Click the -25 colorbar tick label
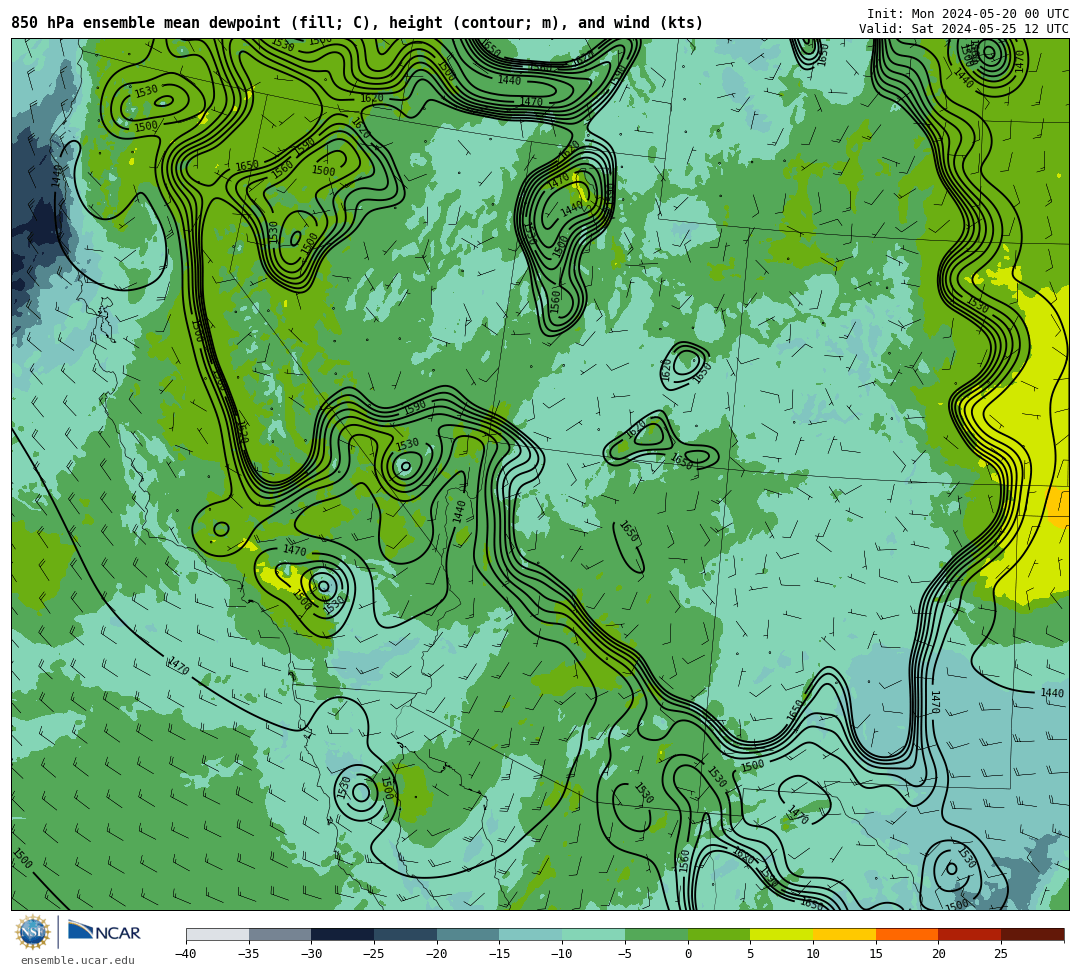The width and height of the screenshot is (1080, 973). [x=373, y=954]
